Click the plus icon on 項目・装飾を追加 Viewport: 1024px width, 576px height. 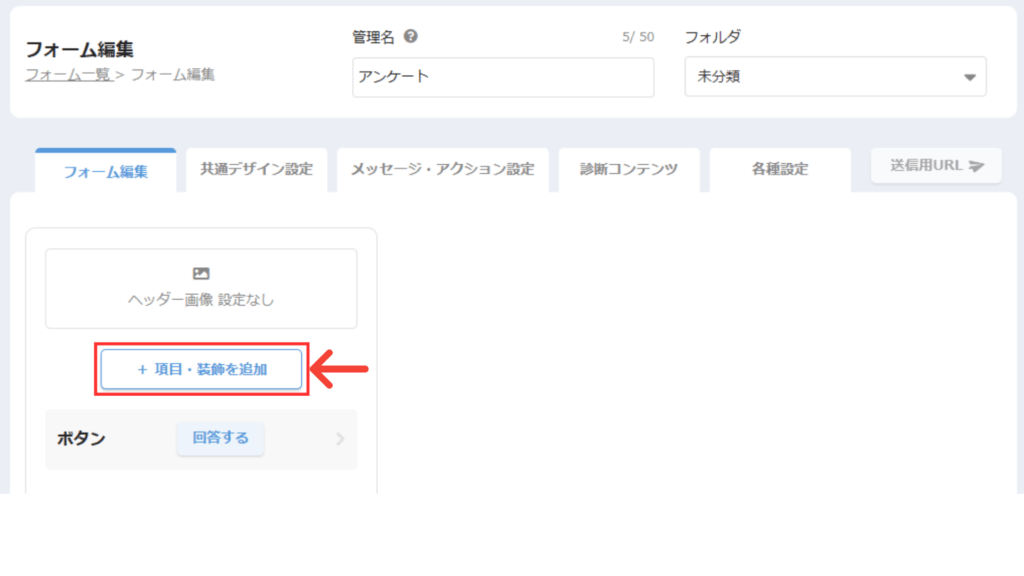pos(142,370)
